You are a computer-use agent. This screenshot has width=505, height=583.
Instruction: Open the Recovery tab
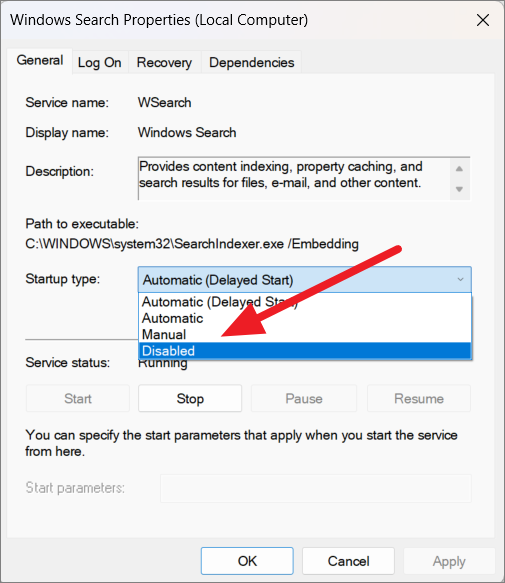click(164, 62)
